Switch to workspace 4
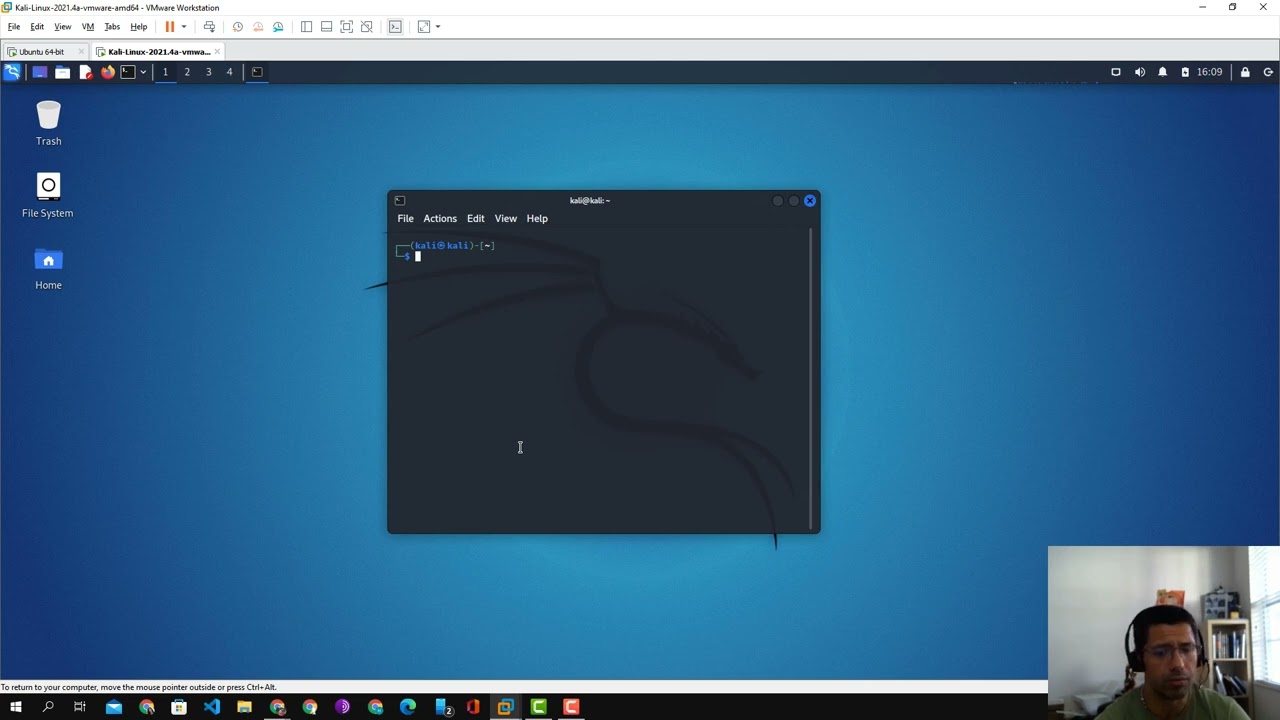Image resolution: width=1280 pixels, height=720 pixels. 229,72
